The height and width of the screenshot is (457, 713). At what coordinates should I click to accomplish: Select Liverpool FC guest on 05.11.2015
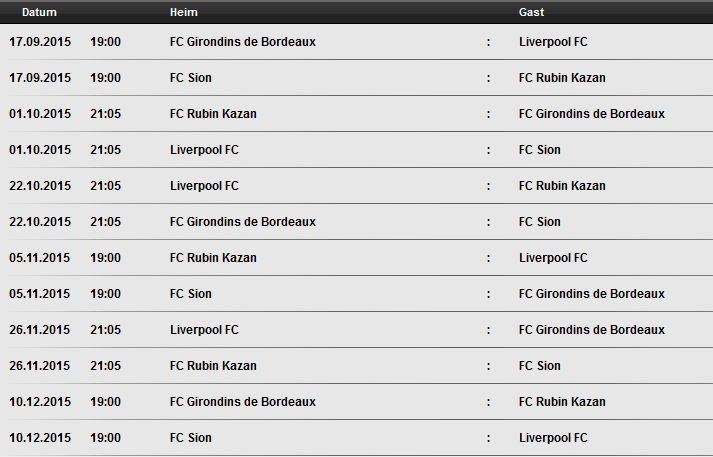[x=553, y=258]
